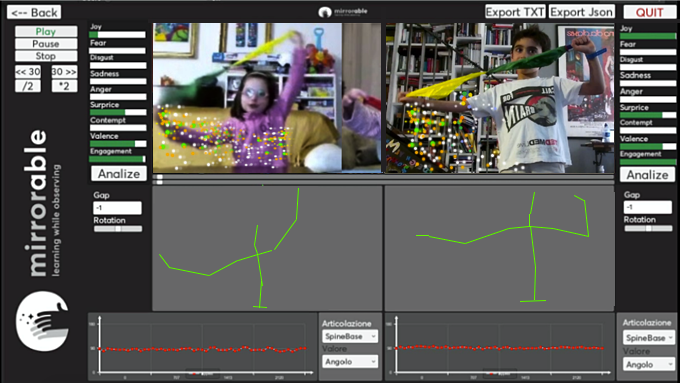Image resolution: width=680 pixels, height=383 pixels.
Task: Click the left Anger label
Action: tap(101, 89)
